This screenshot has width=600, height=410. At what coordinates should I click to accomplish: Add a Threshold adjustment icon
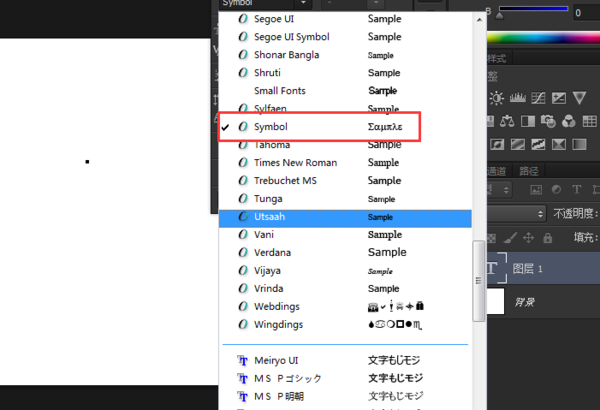pos(538,144)
